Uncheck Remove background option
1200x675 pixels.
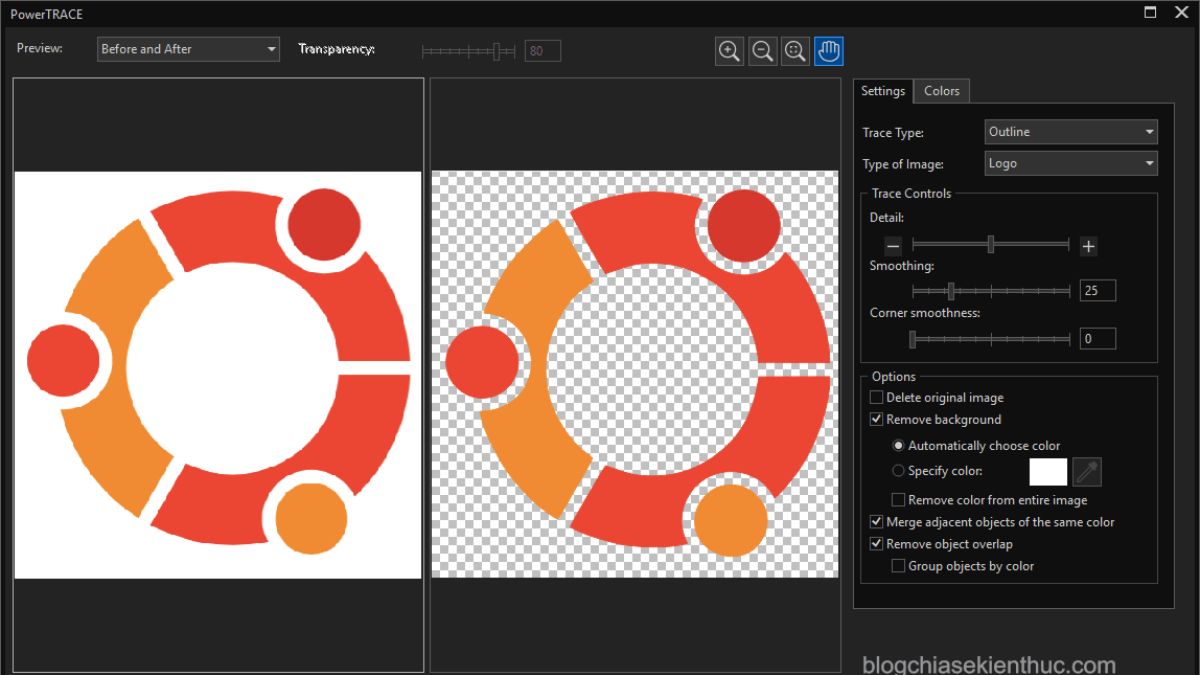pos(877,420)
